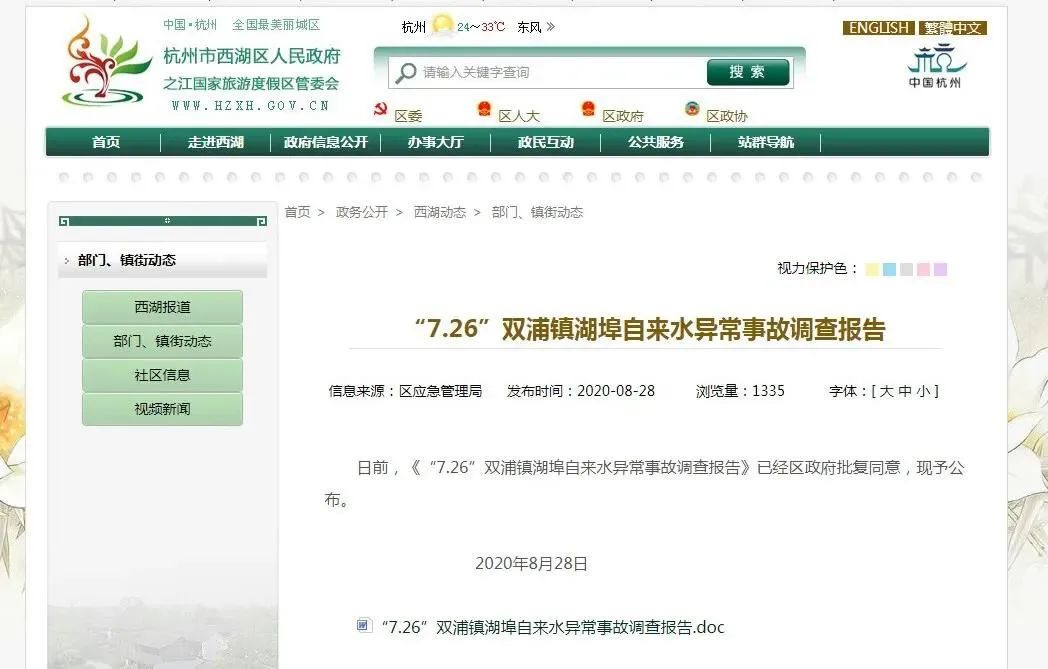Select 西湖报道 in the left sidebar
This screenshot has height=669, width=1048.
pos(162,307)
